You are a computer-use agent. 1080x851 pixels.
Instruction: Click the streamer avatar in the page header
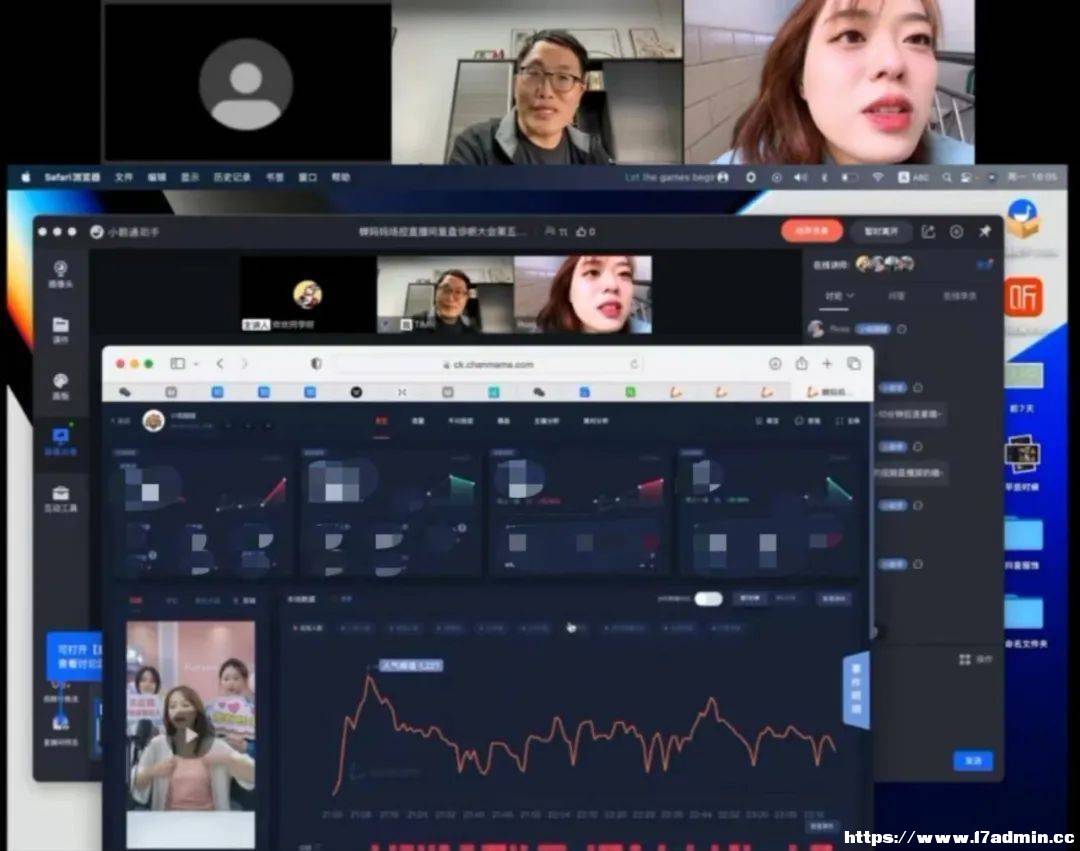click(154, 420)
